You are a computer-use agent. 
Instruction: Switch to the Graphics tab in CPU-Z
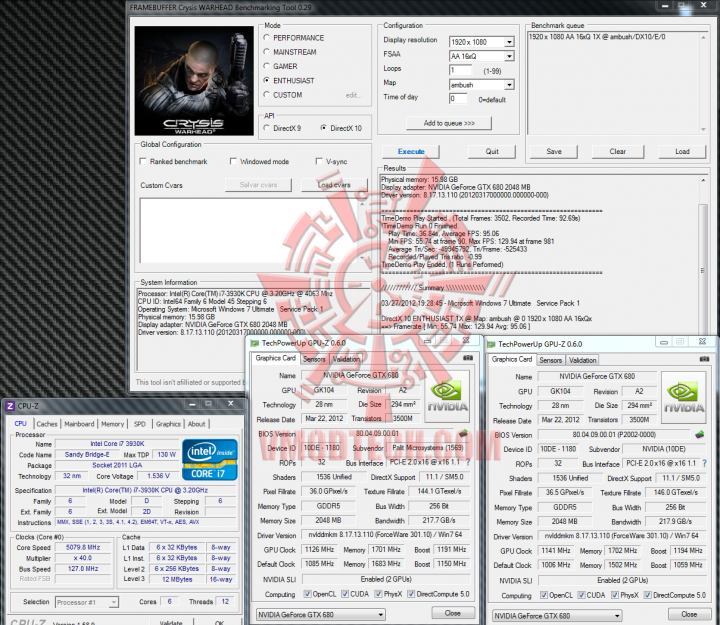[168, 424]
